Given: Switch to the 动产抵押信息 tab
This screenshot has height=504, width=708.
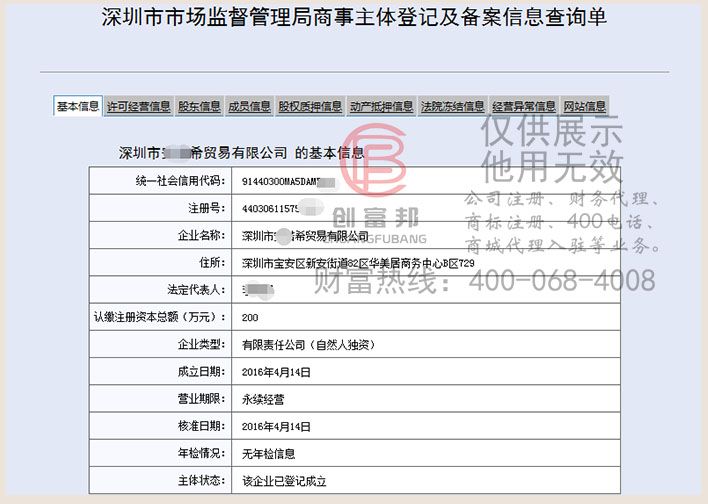Looking at the screenshot, I should pos(382,107).
